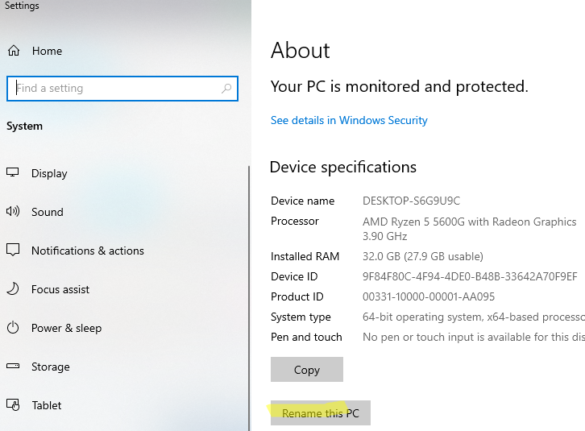The height and width of the screenshot is (431, 585).
Task: Click the Storage drive icon
Action: 13,366
